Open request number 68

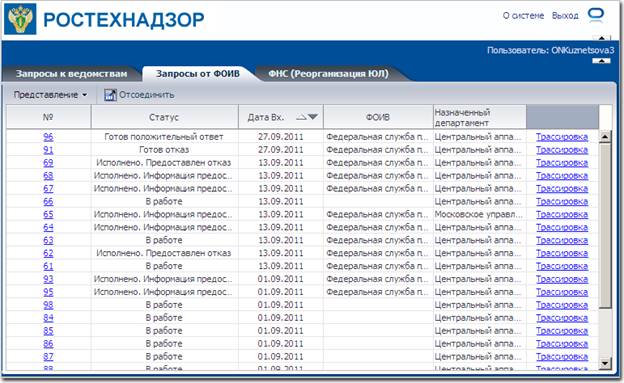click(x=48, y=176)
